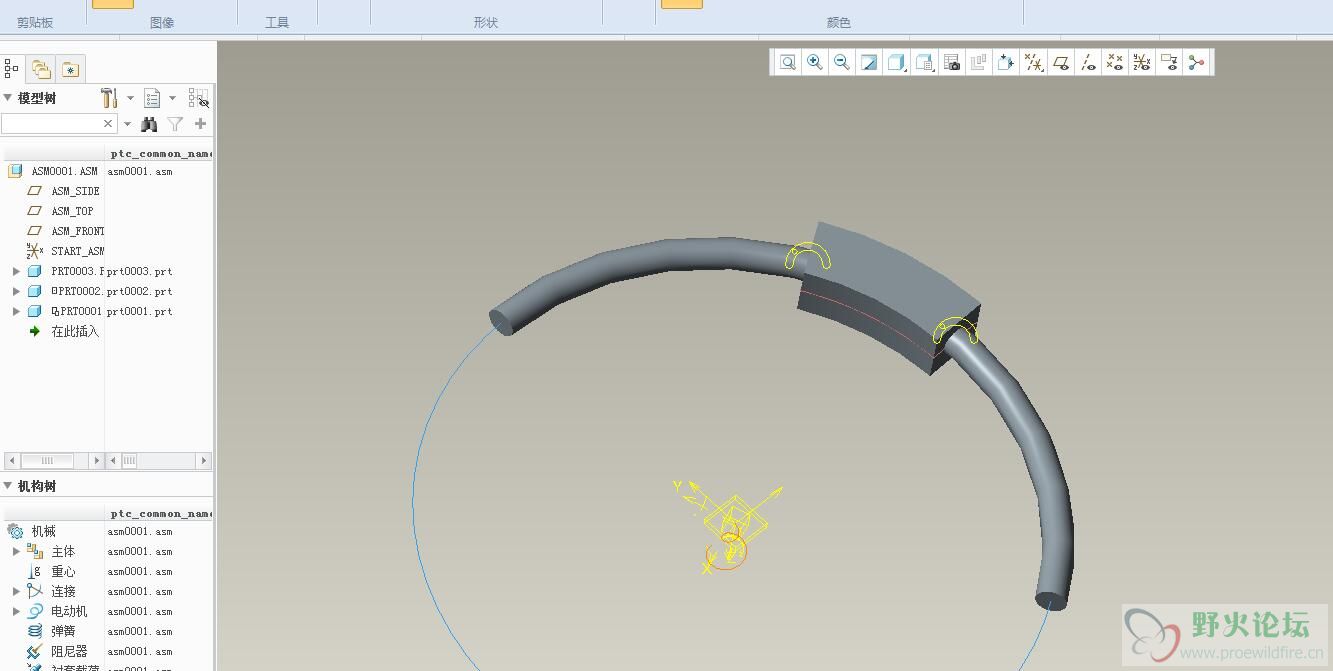The height and width of the screenshot is (671, 1333).
Task: Expand the 电动机 motors node
Action: click(x=16, y=611)
